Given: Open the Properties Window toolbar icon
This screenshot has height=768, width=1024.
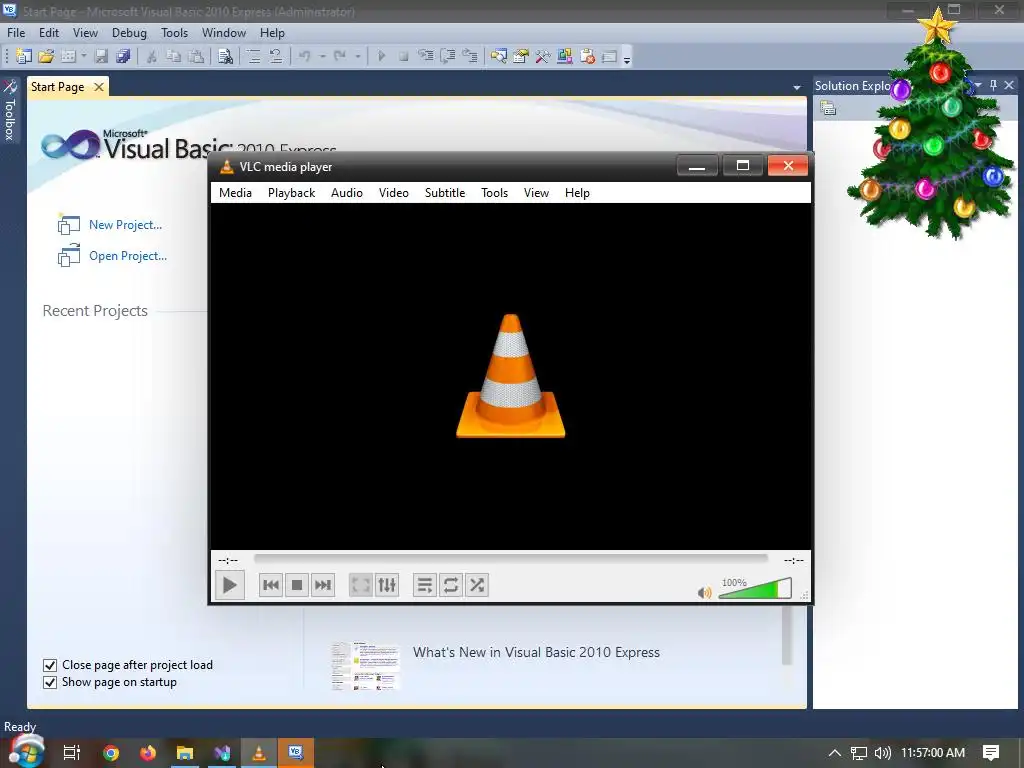Looking at the screenshot, I should click(520, 56).
